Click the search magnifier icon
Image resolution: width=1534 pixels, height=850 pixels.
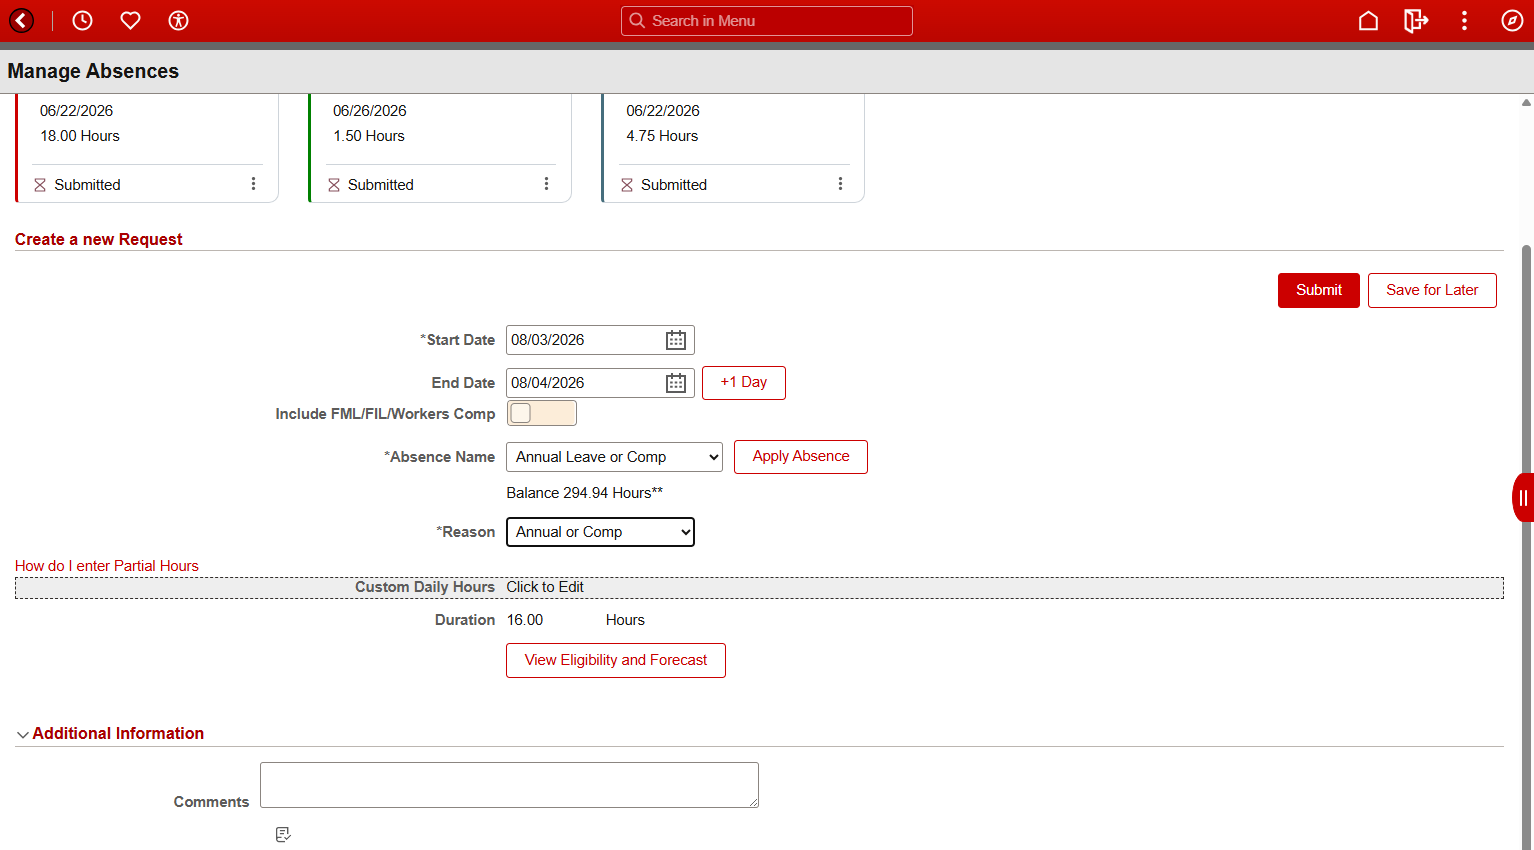tap(637, 20)
